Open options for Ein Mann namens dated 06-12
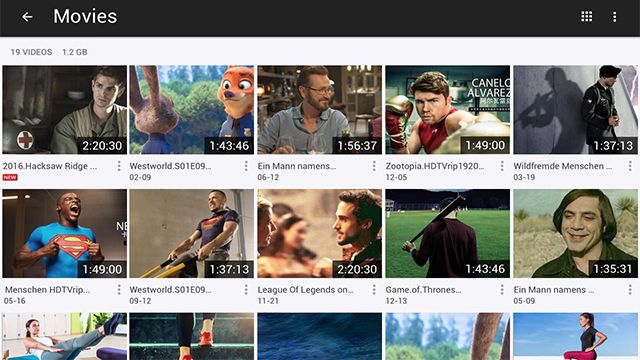 [374, 166]
